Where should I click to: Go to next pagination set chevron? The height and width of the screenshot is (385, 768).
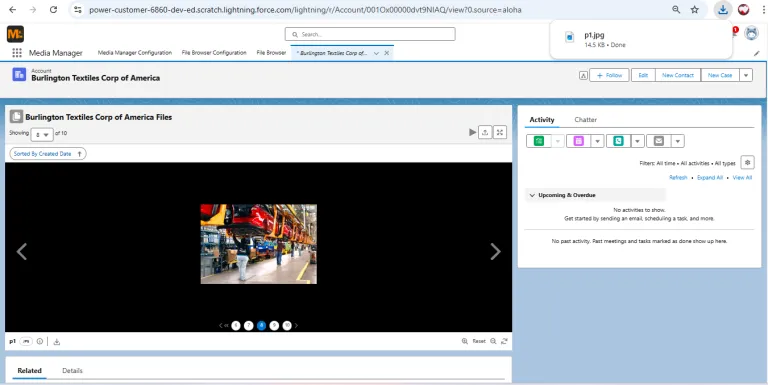pos(296,325)
